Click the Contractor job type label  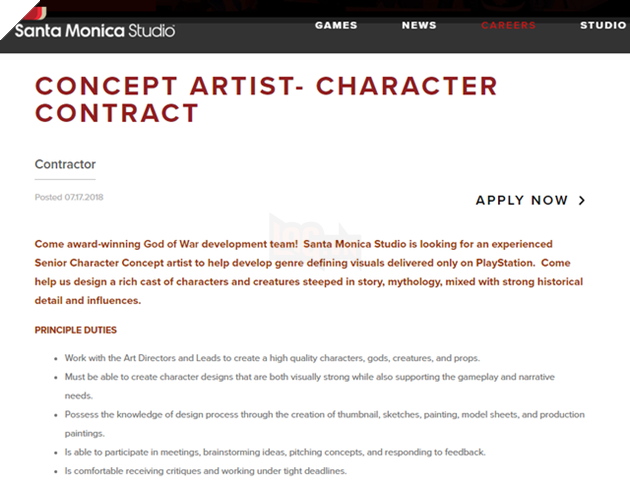pos(65,164)
